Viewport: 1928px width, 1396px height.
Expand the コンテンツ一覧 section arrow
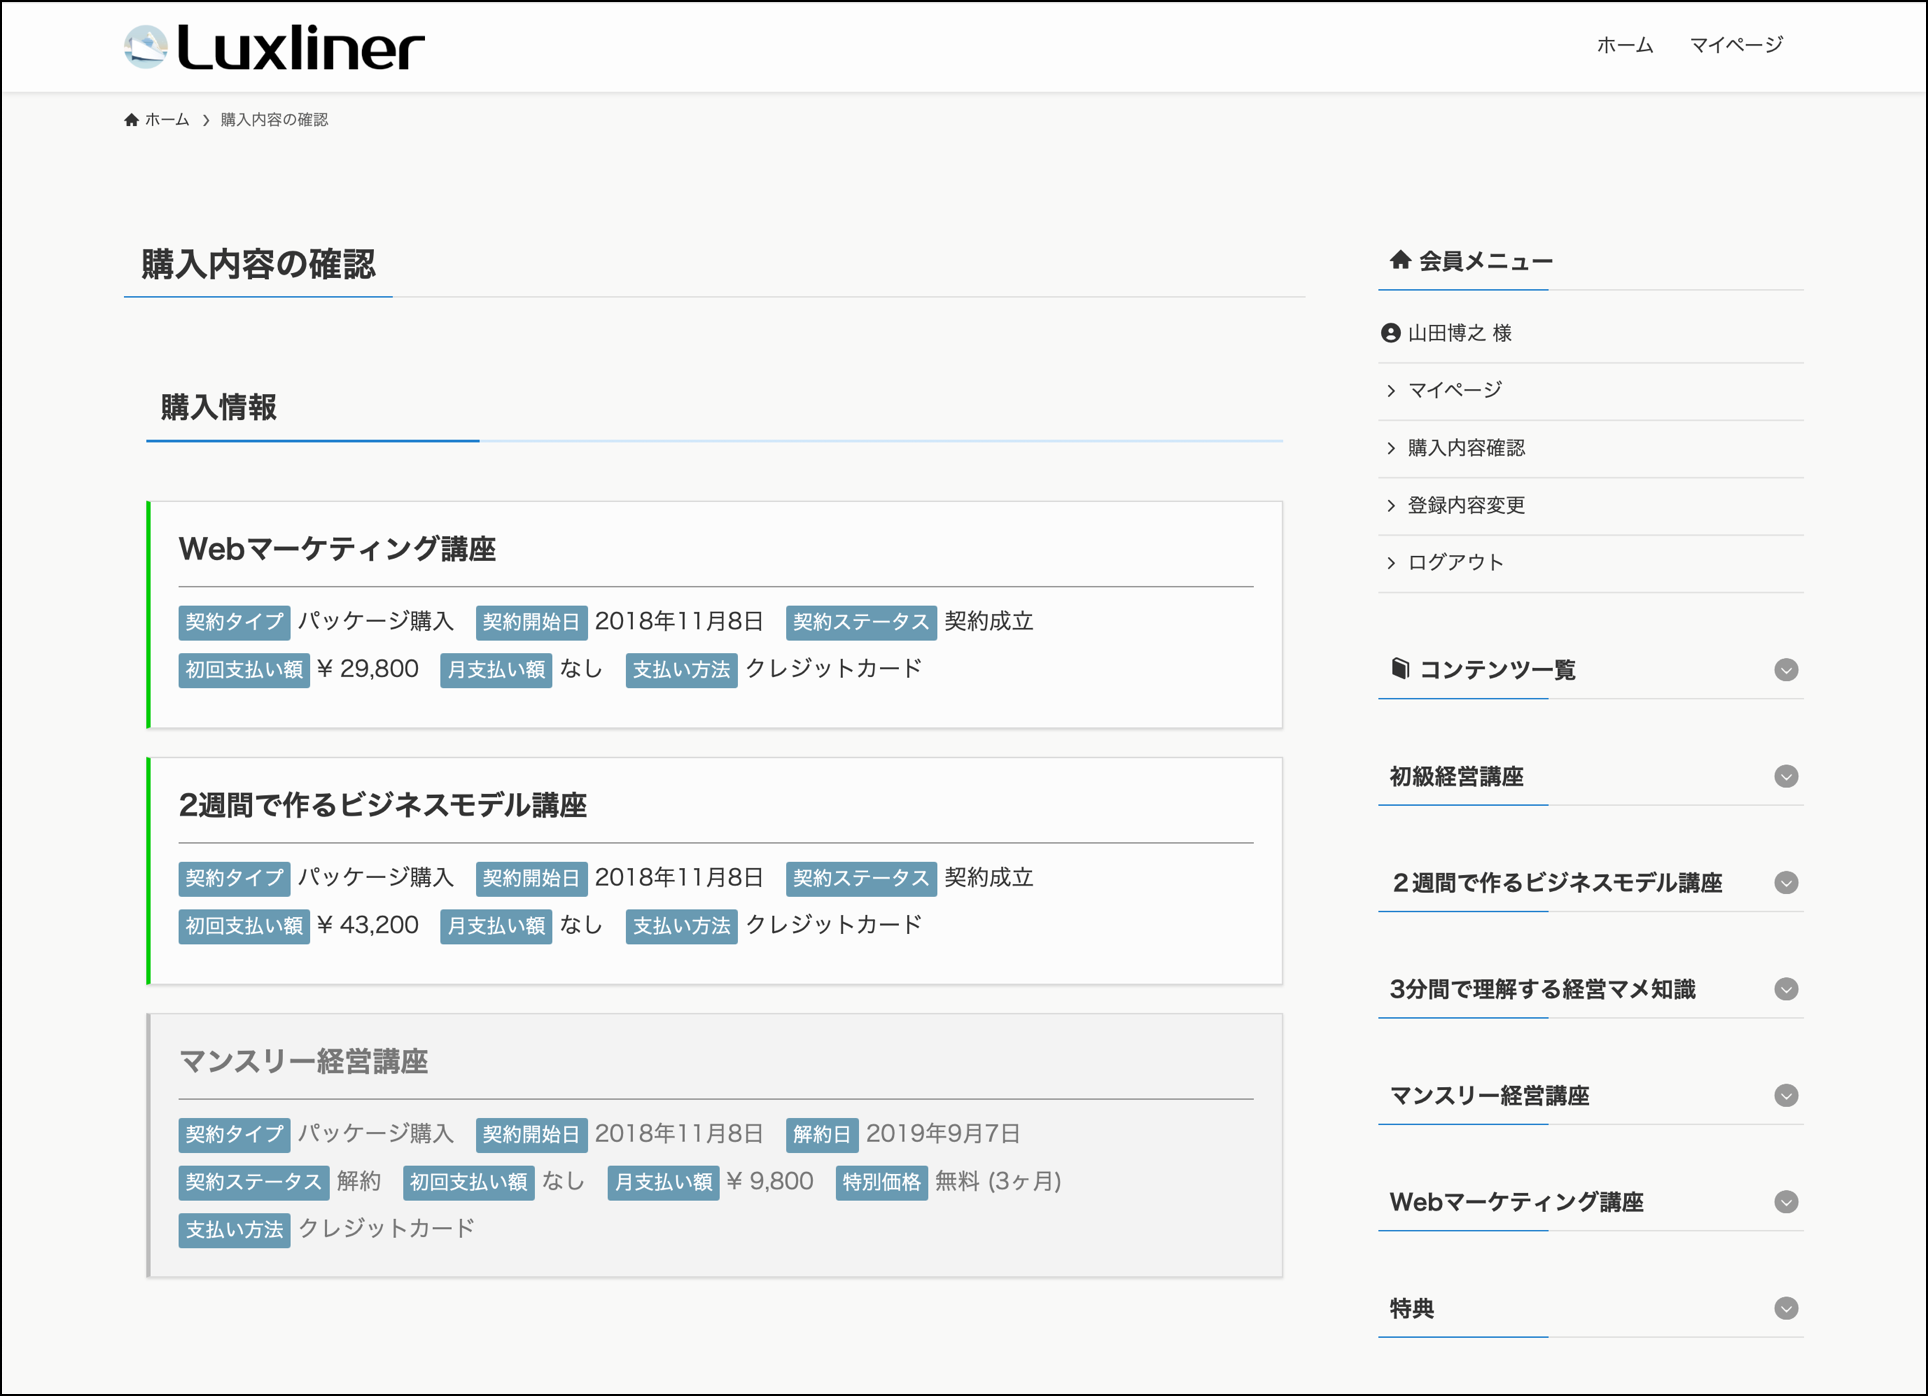1786,670
